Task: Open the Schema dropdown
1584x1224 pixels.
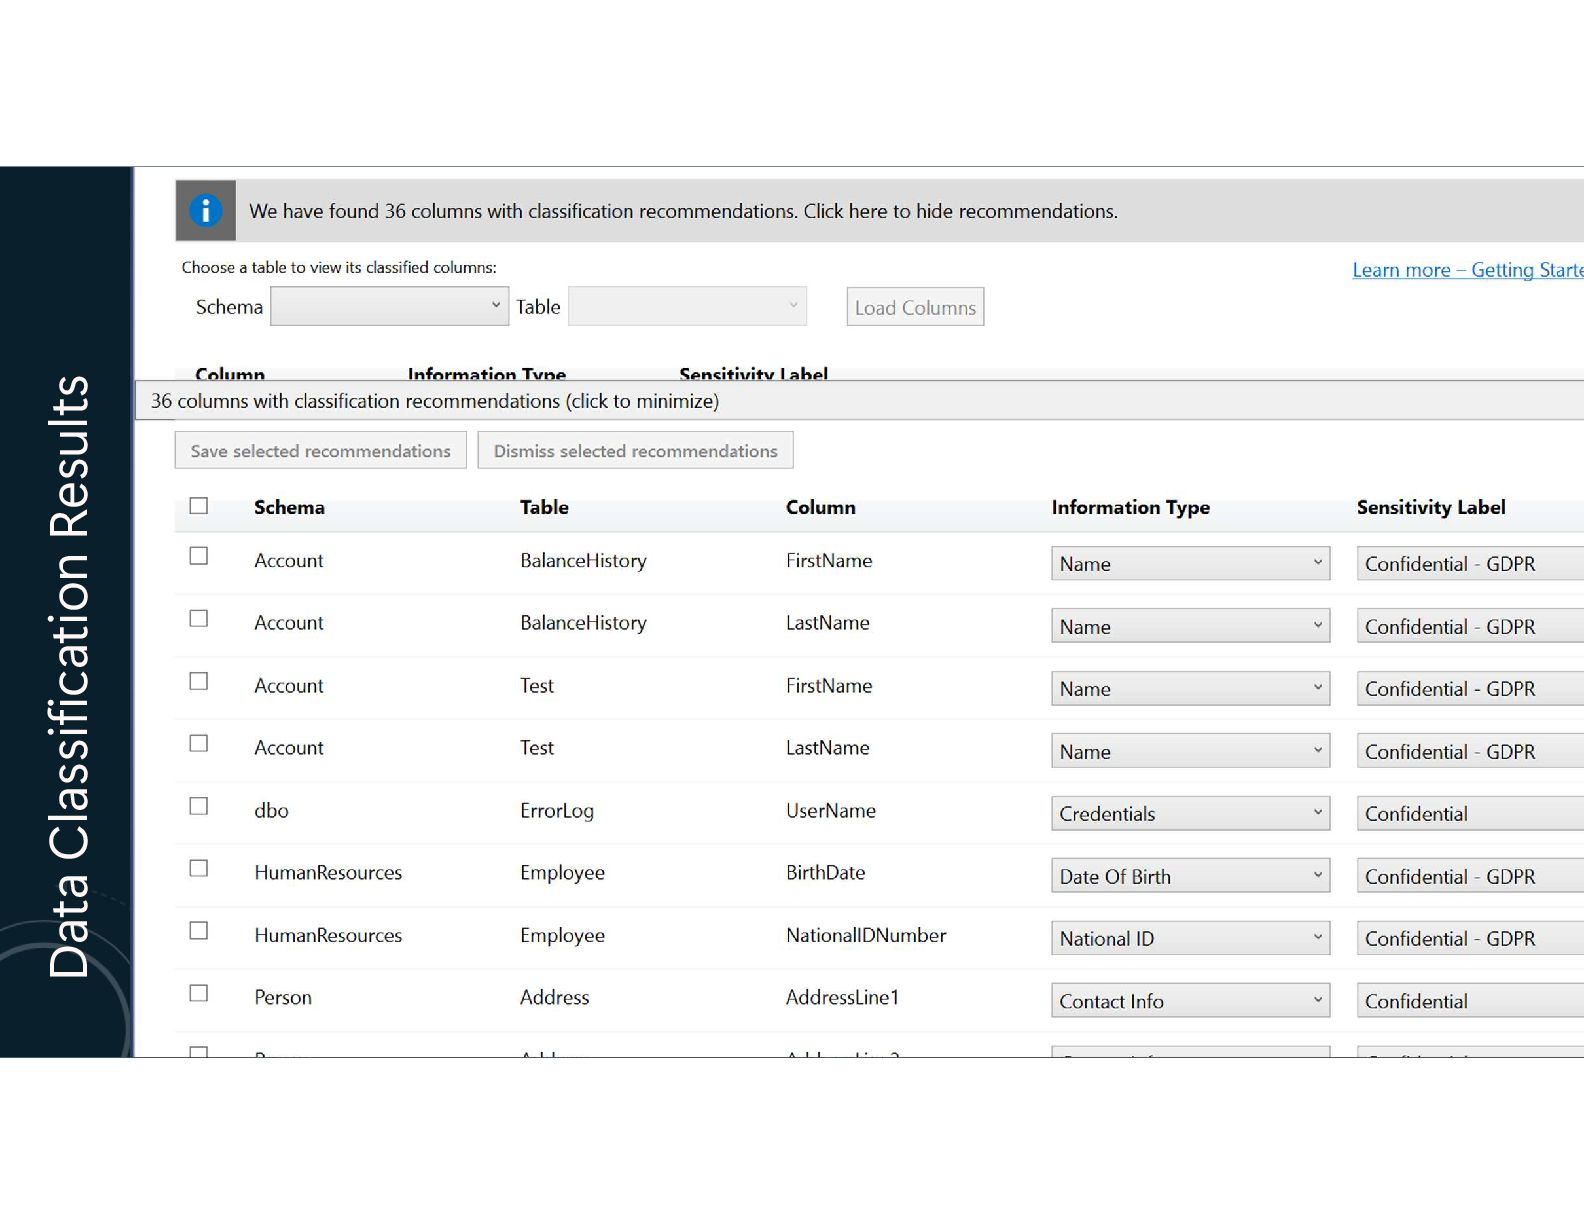Action: (x=389, y=306)
